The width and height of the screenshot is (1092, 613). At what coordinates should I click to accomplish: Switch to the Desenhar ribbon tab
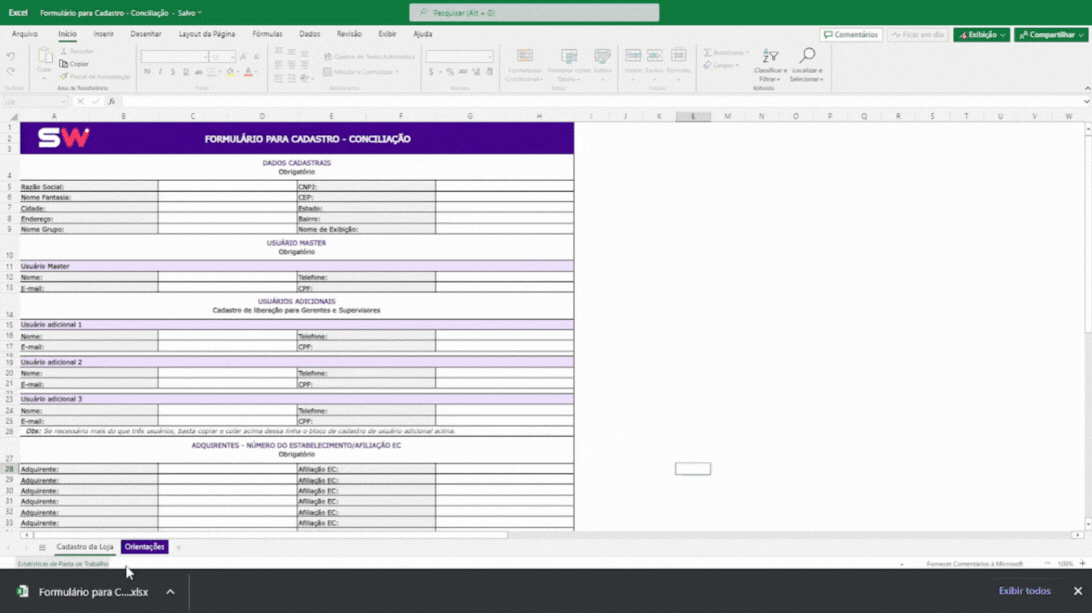click(x=146, y=33)
